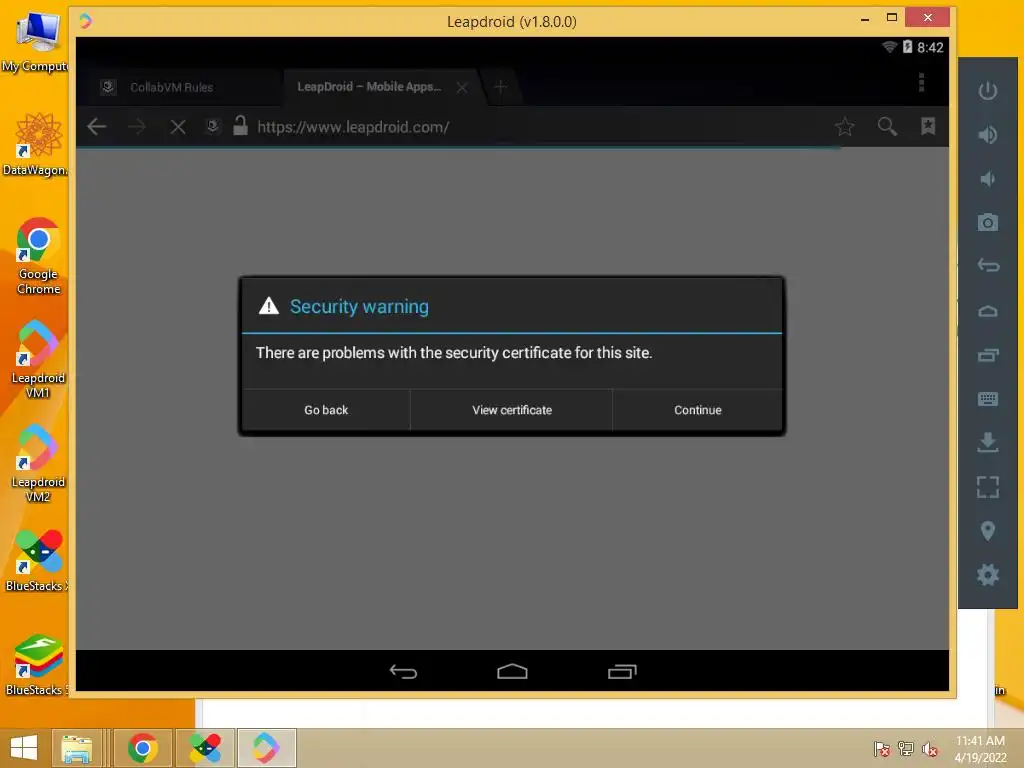
Task: Click View certificate button
Action: point(511,409)
